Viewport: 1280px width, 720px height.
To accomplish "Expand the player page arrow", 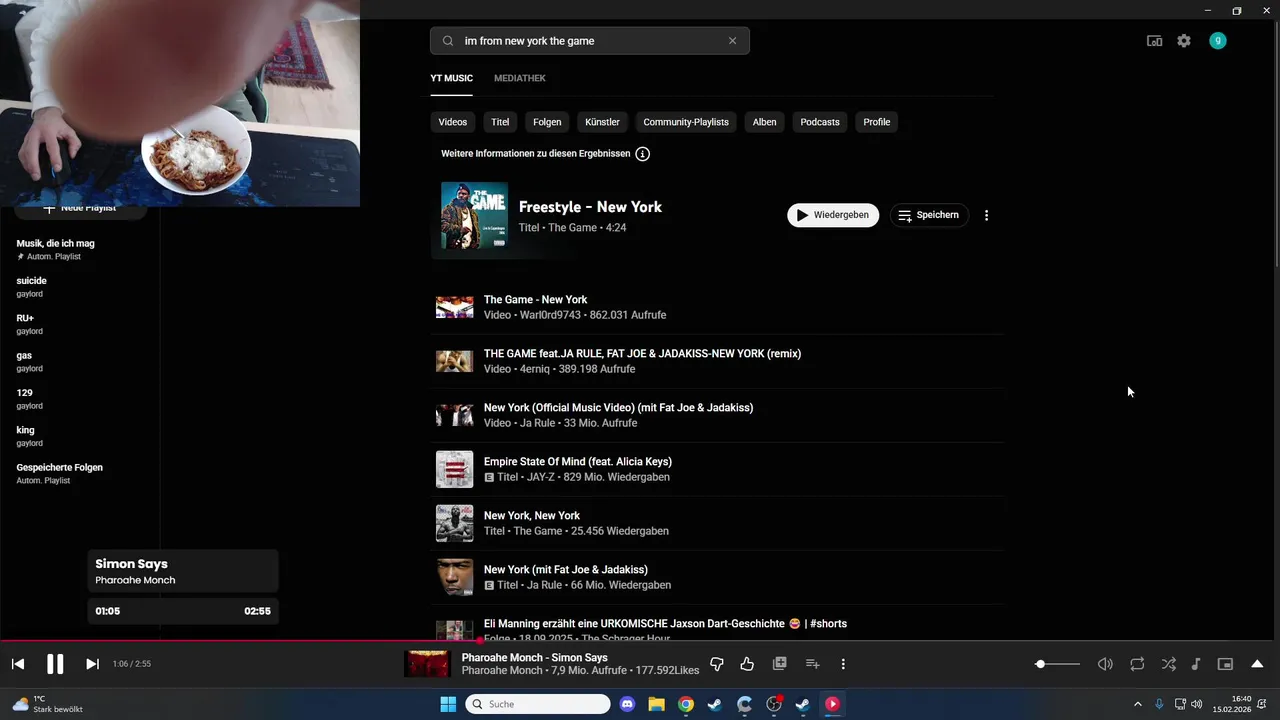I will (x=1257, y=664).
